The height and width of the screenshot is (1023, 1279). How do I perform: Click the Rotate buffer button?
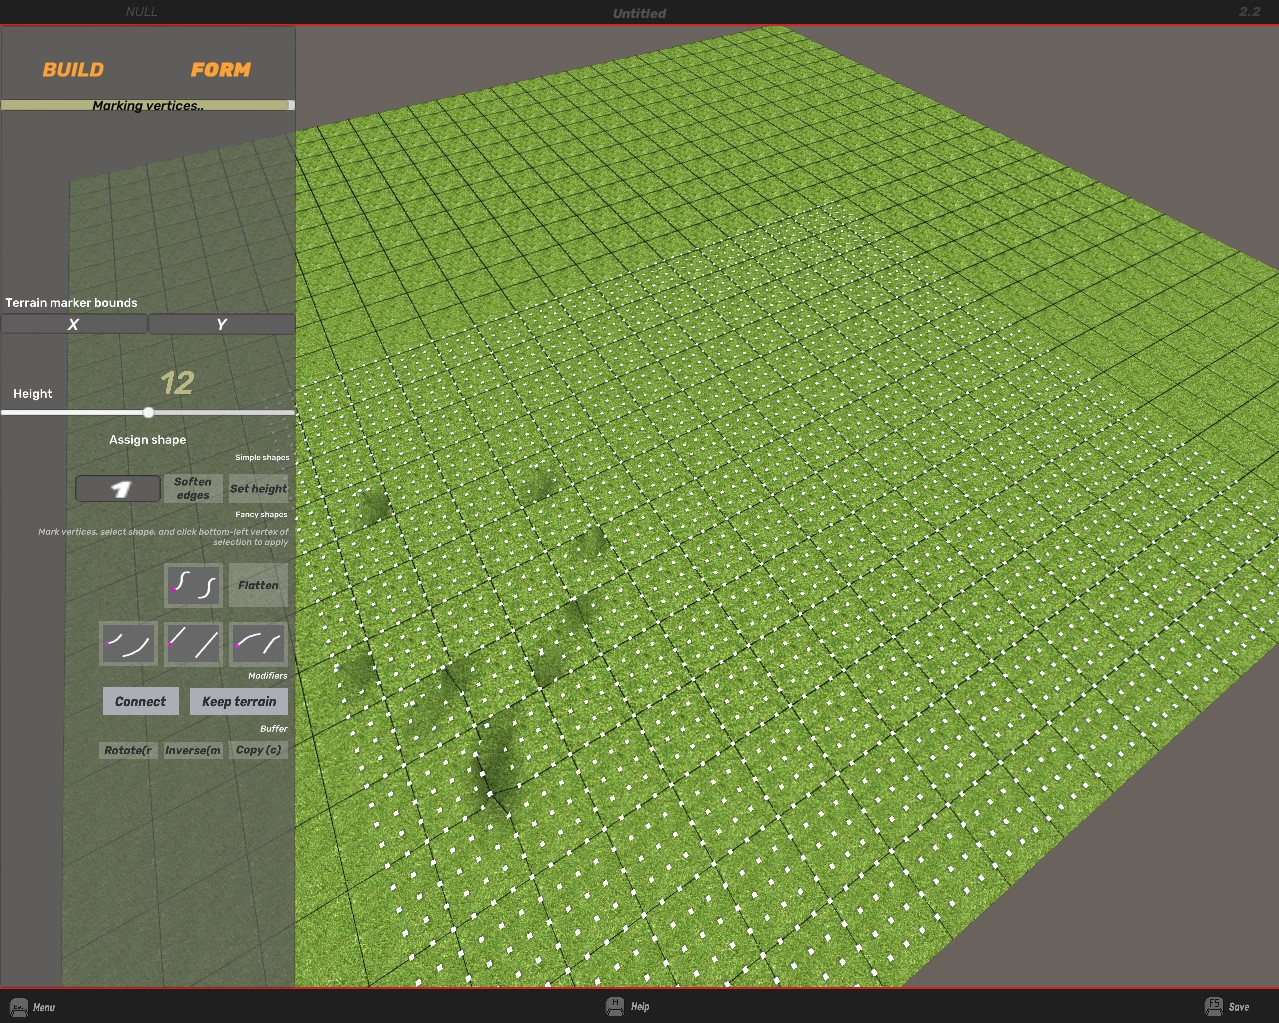[128, 750]
